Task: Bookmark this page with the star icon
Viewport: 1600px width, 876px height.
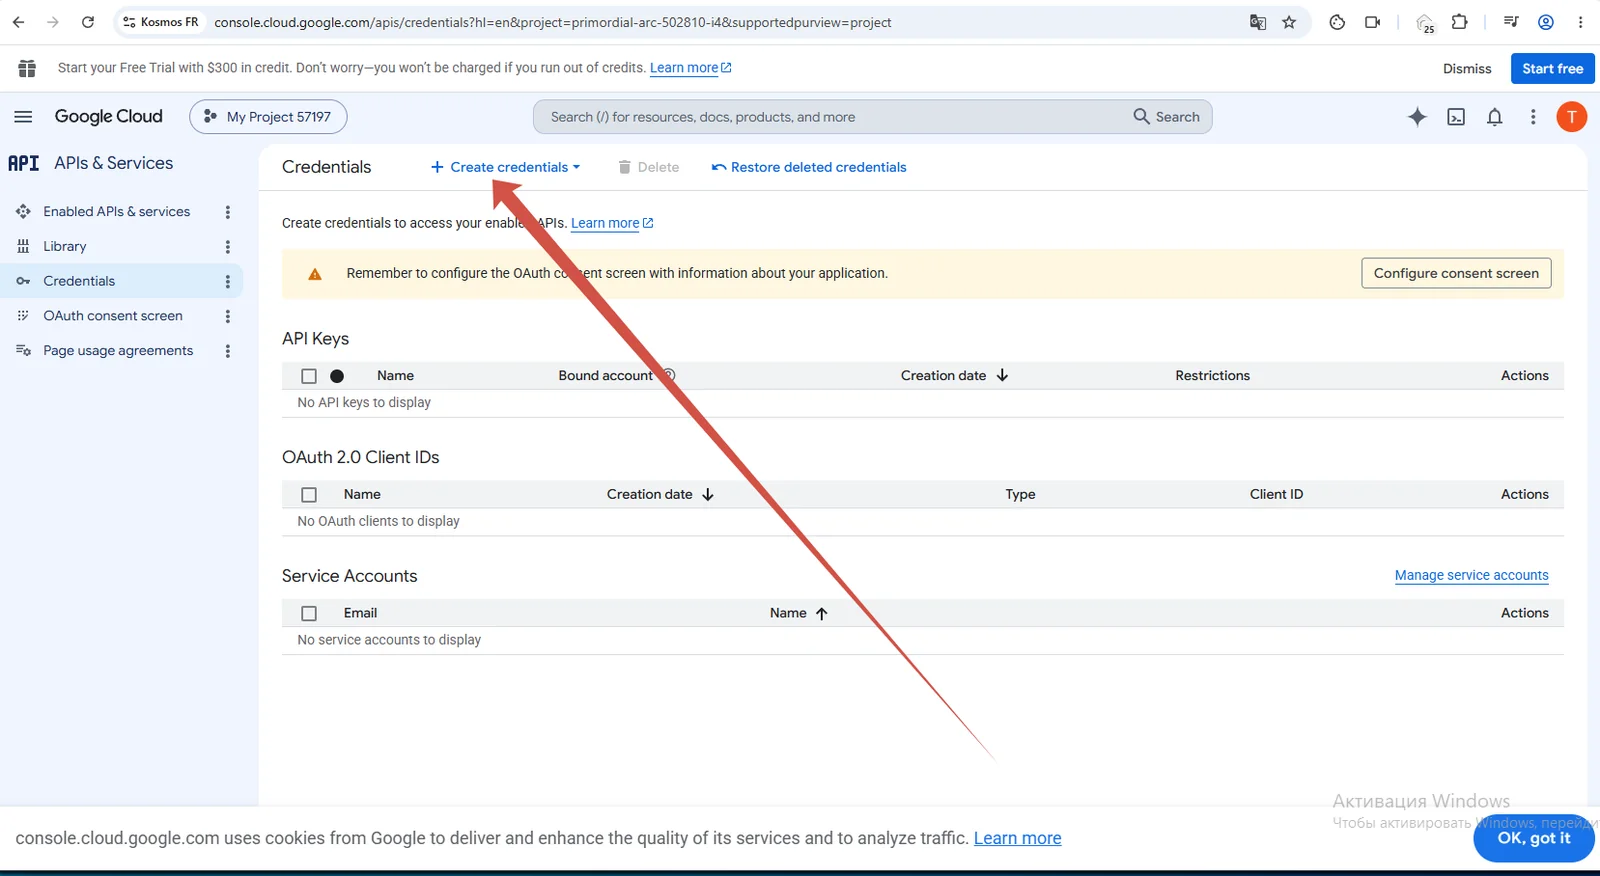Action: [1289, 22]
